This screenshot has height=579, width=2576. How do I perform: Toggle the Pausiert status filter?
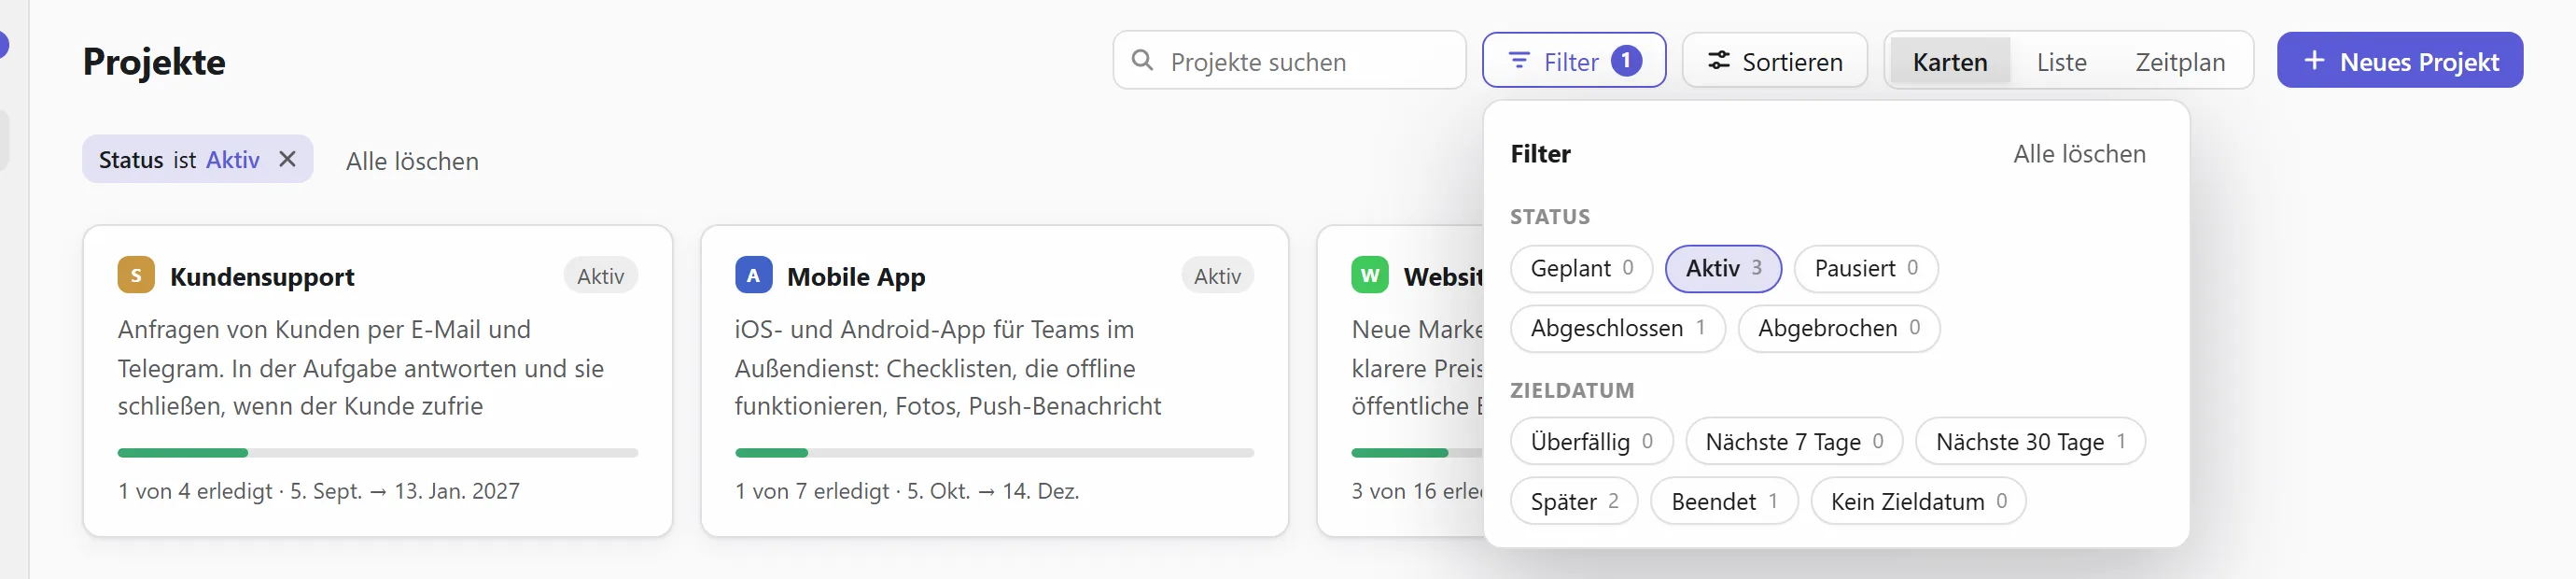[x=1866, y=268]
